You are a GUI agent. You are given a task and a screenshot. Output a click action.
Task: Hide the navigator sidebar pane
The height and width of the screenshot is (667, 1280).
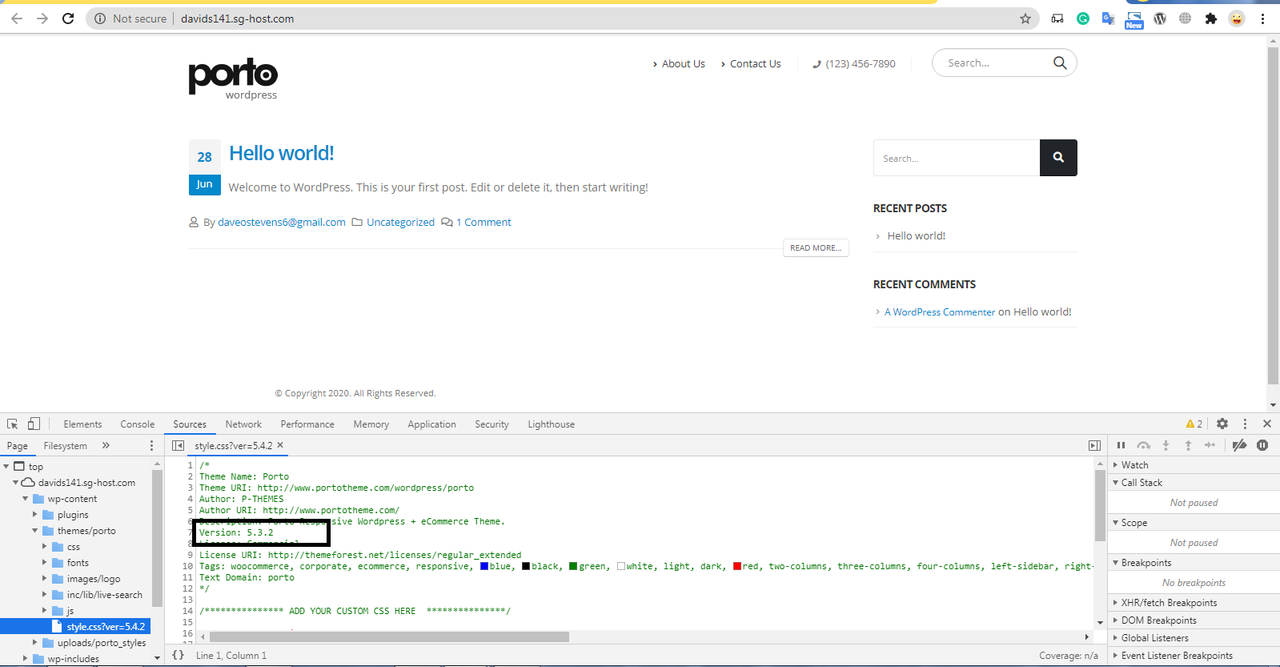[178, 445]
